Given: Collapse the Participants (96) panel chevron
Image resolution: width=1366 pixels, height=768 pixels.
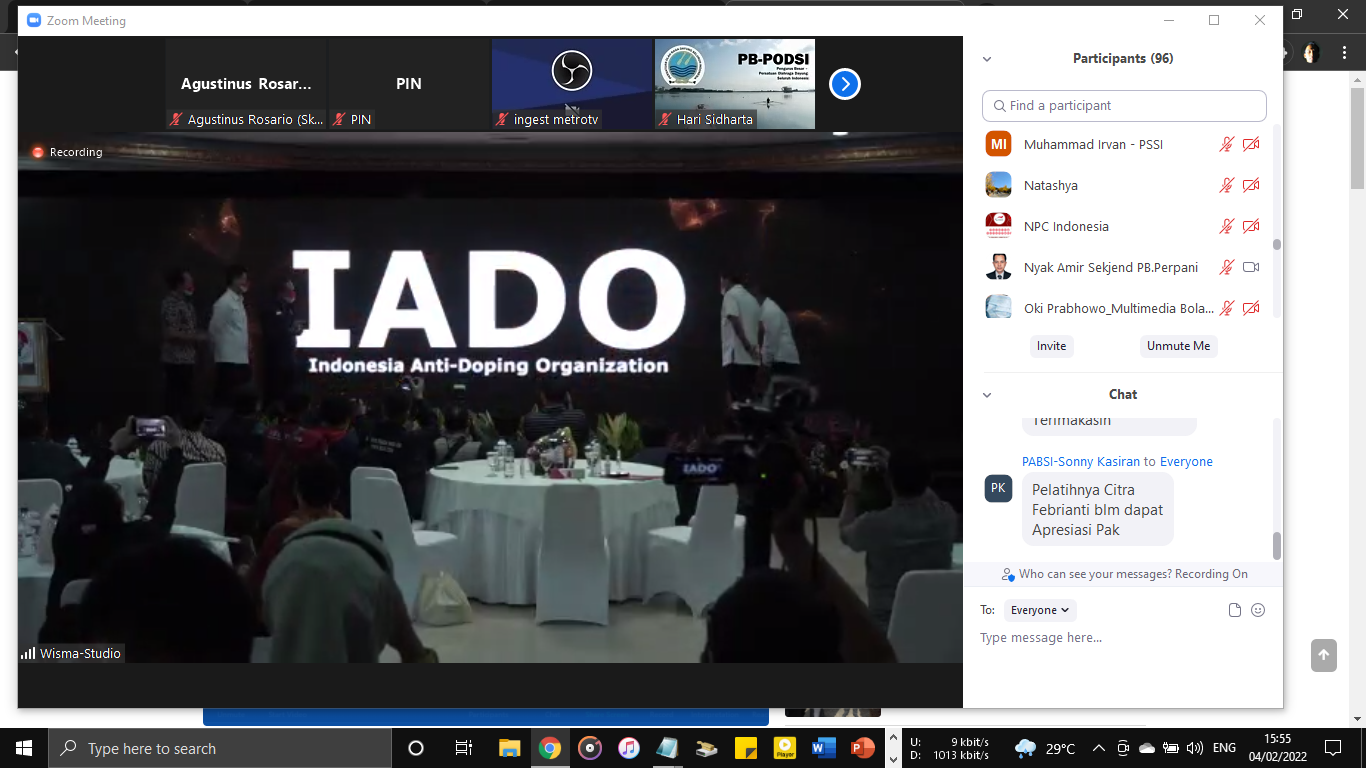Looking at the screenshot, I should pos(987,59).
